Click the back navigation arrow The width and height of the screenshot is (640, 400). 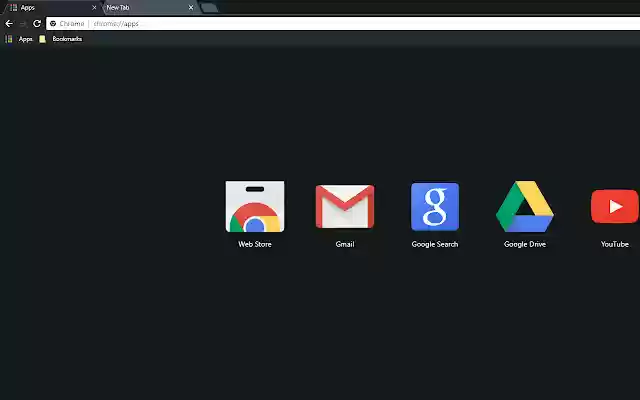pyautogui.click(x=9, y=24)
